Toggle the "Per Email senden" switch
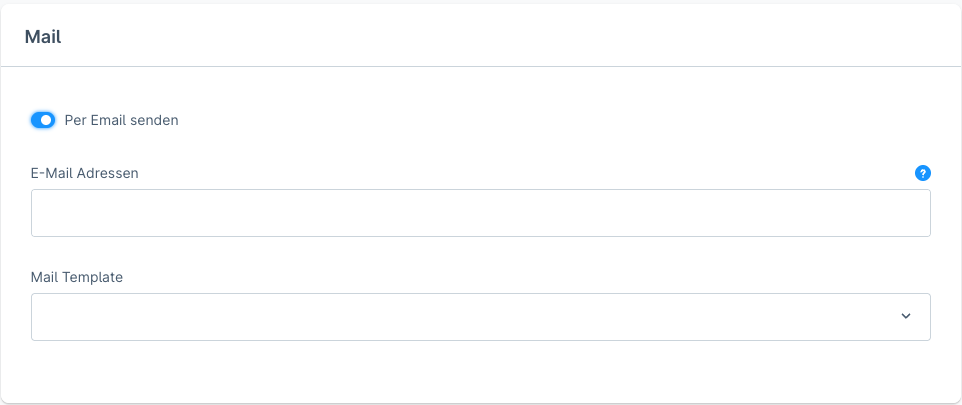Image resolution: width=962 pixels, height=405 pixels. 43,120
